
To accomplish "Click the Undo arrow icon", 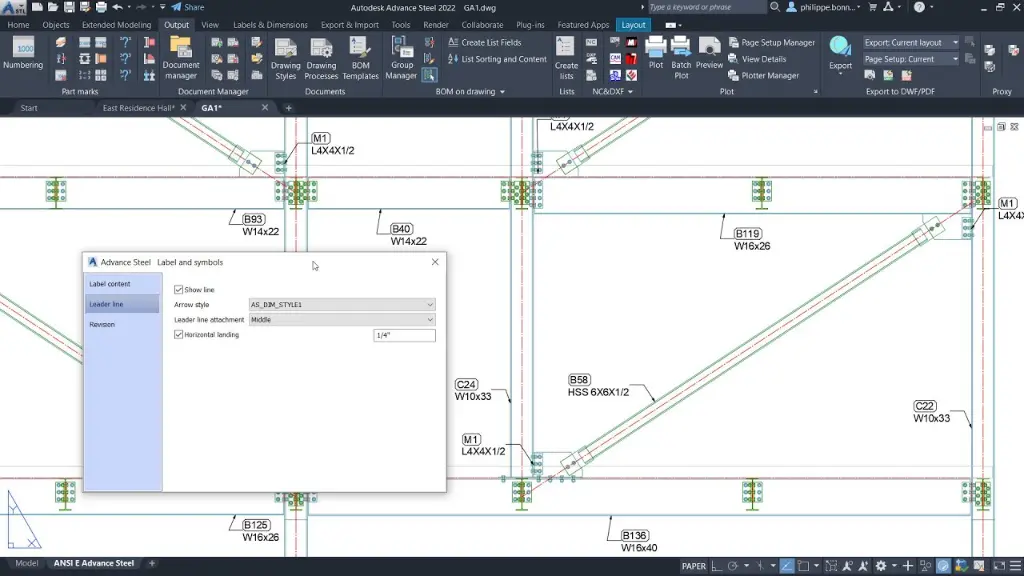I will (x=118, y=7).
